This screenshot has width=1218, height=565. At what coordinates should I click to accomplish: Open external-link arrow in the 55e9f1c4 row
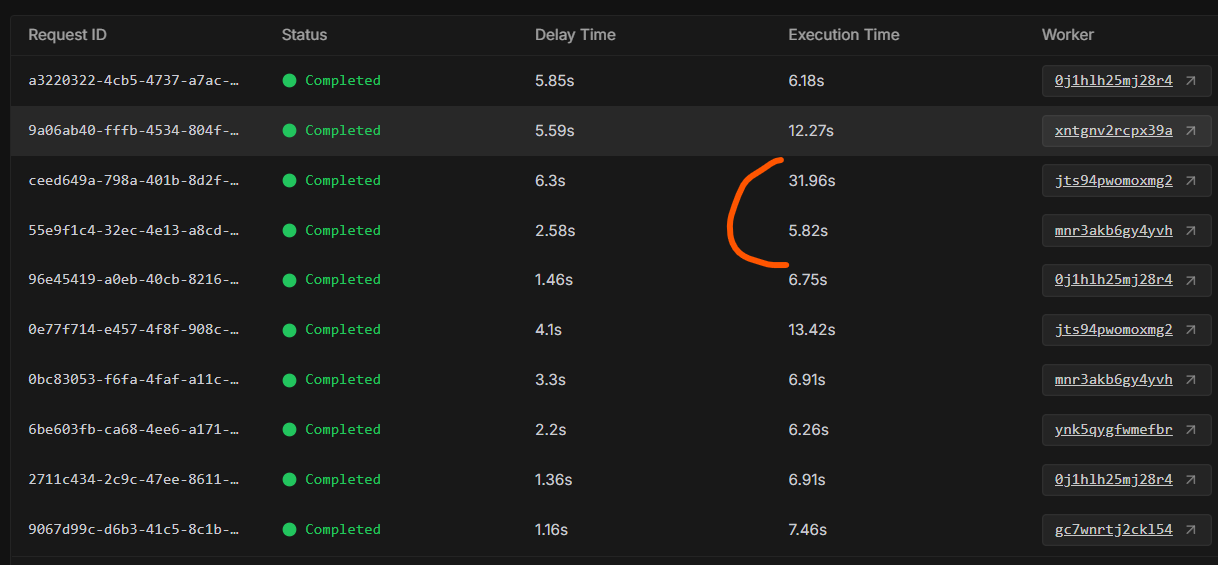(1190, 231)
